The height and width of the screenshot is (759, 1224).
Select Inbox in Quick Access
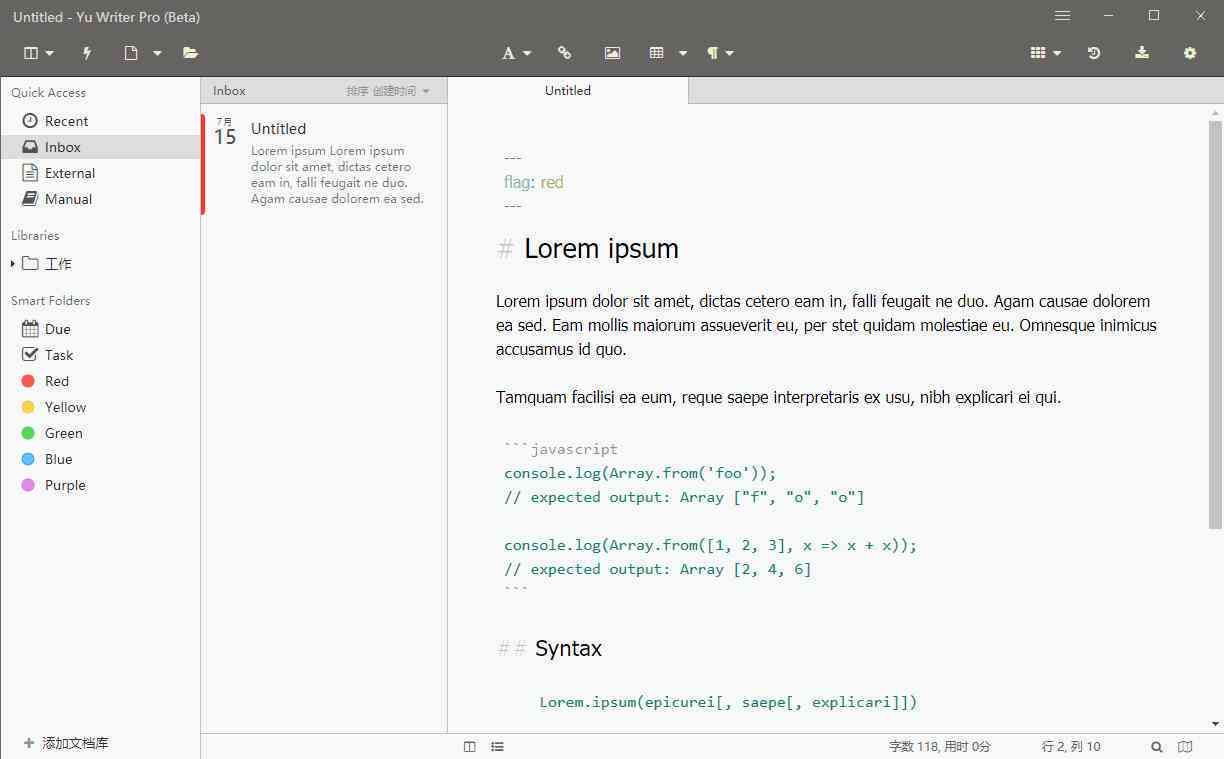pos(100,147)
